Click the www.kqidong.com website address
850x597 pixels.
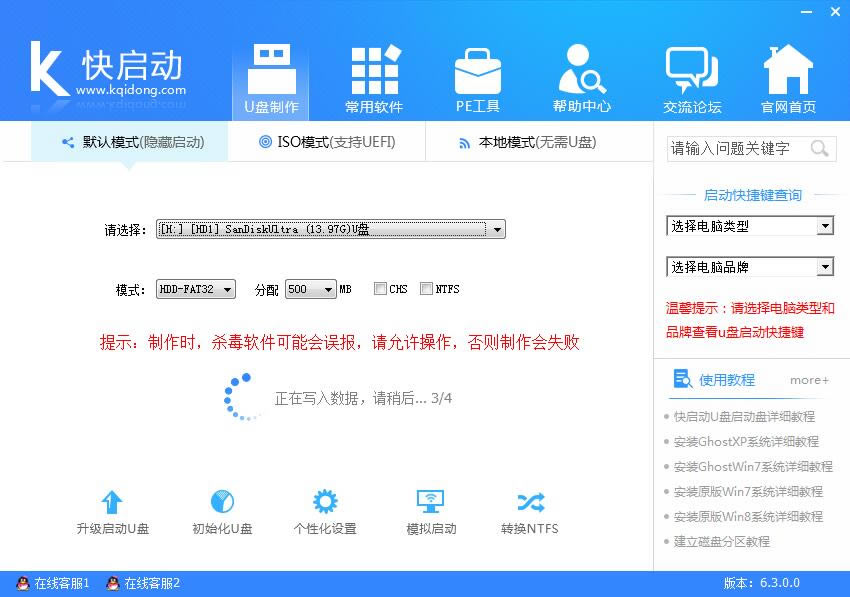pos(131,89)
